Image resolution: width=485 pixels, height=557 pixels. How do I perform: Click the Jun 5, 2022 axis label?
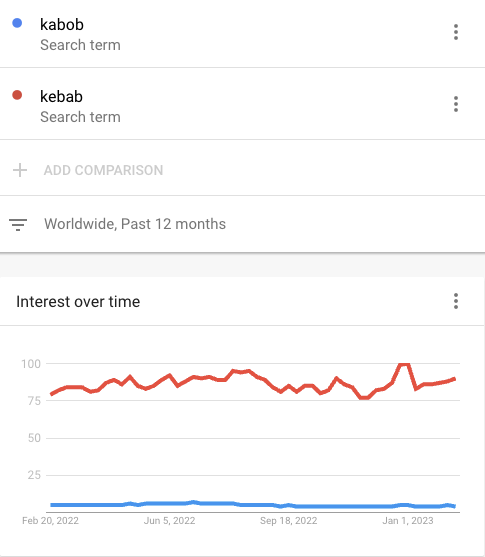coord(169,521)
